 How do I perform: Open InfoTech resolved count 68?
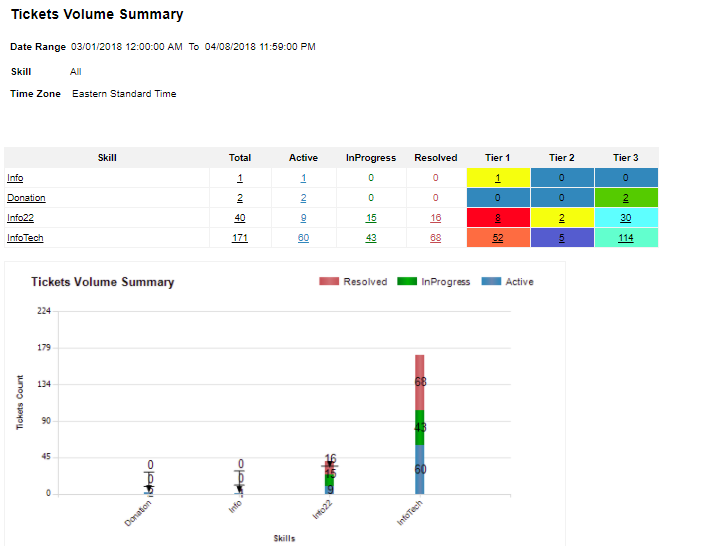coord(435,237)
